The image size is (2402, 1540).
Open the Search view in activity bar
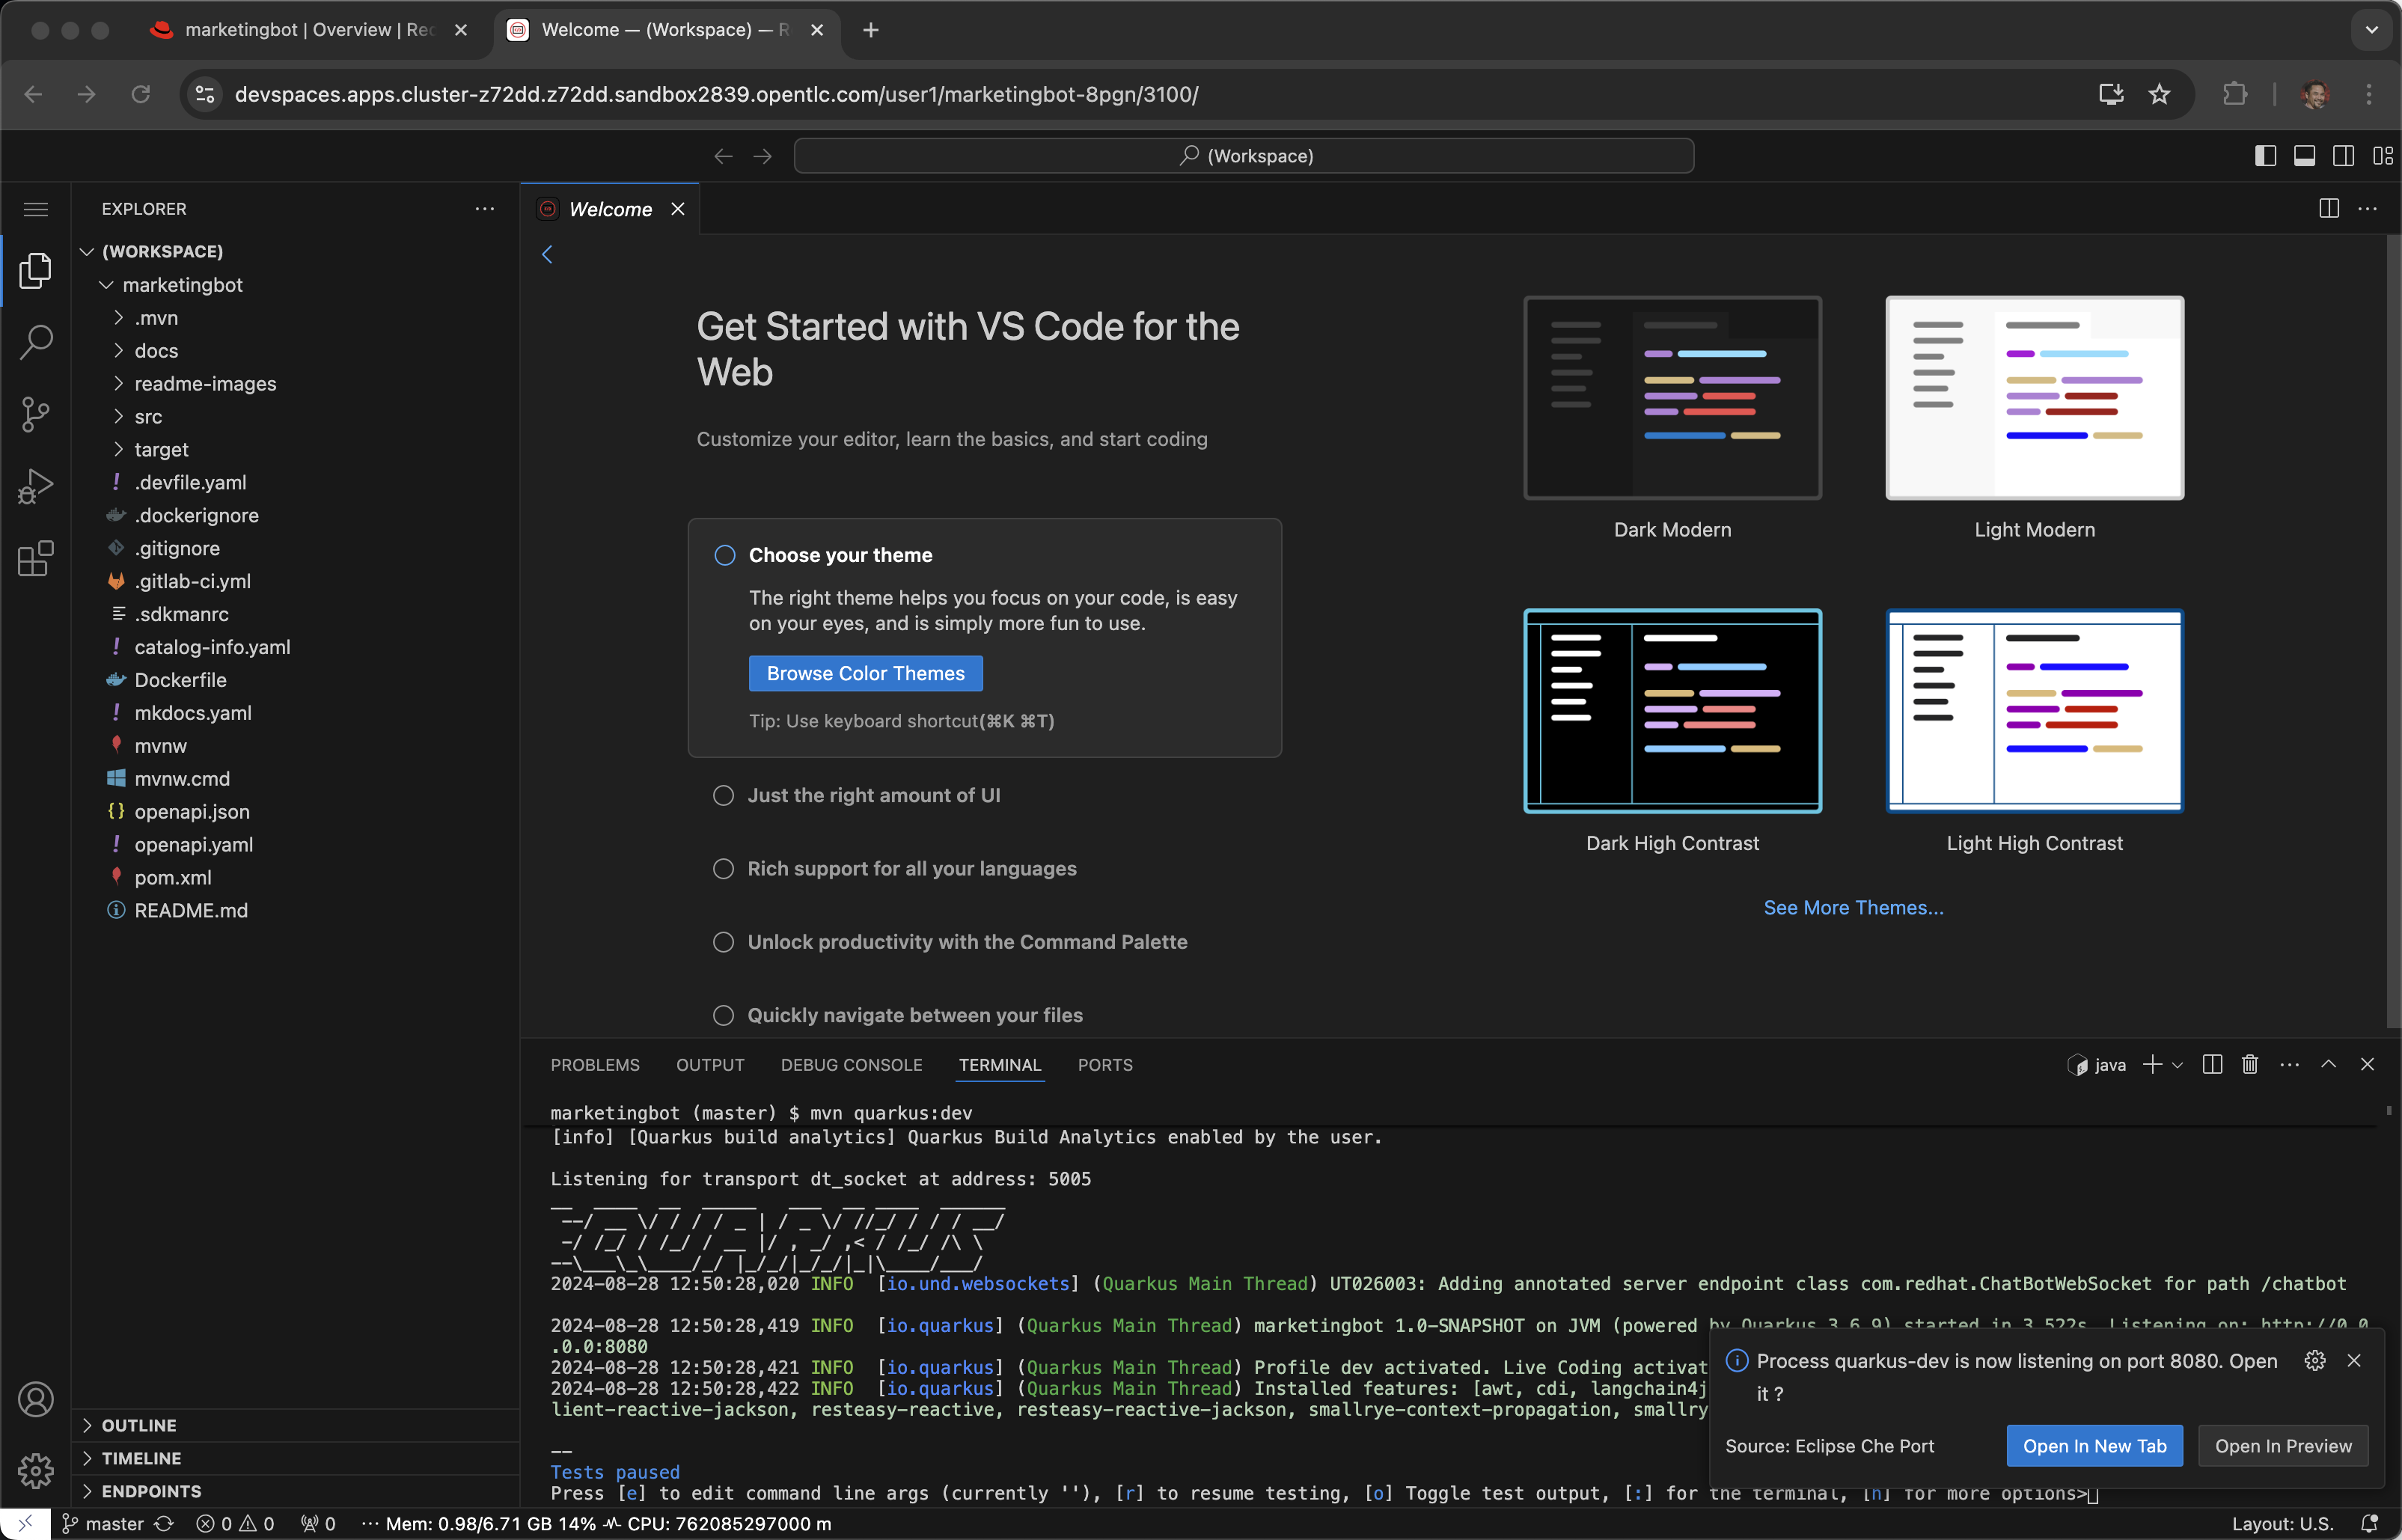[x=36, y=342]
